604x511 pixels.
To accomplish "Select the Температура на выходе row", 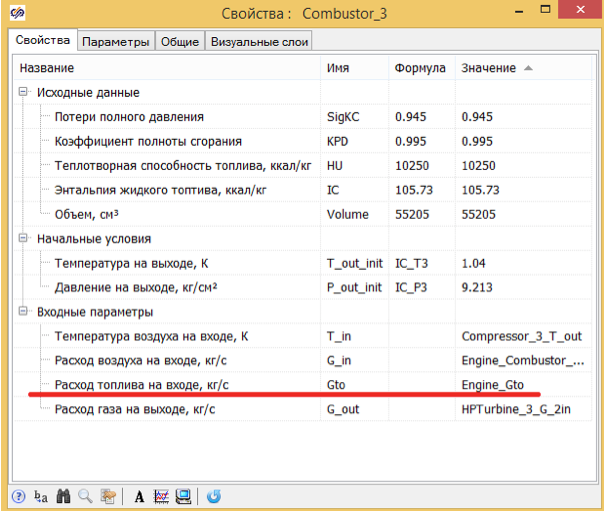I will [x=303, y=263].
